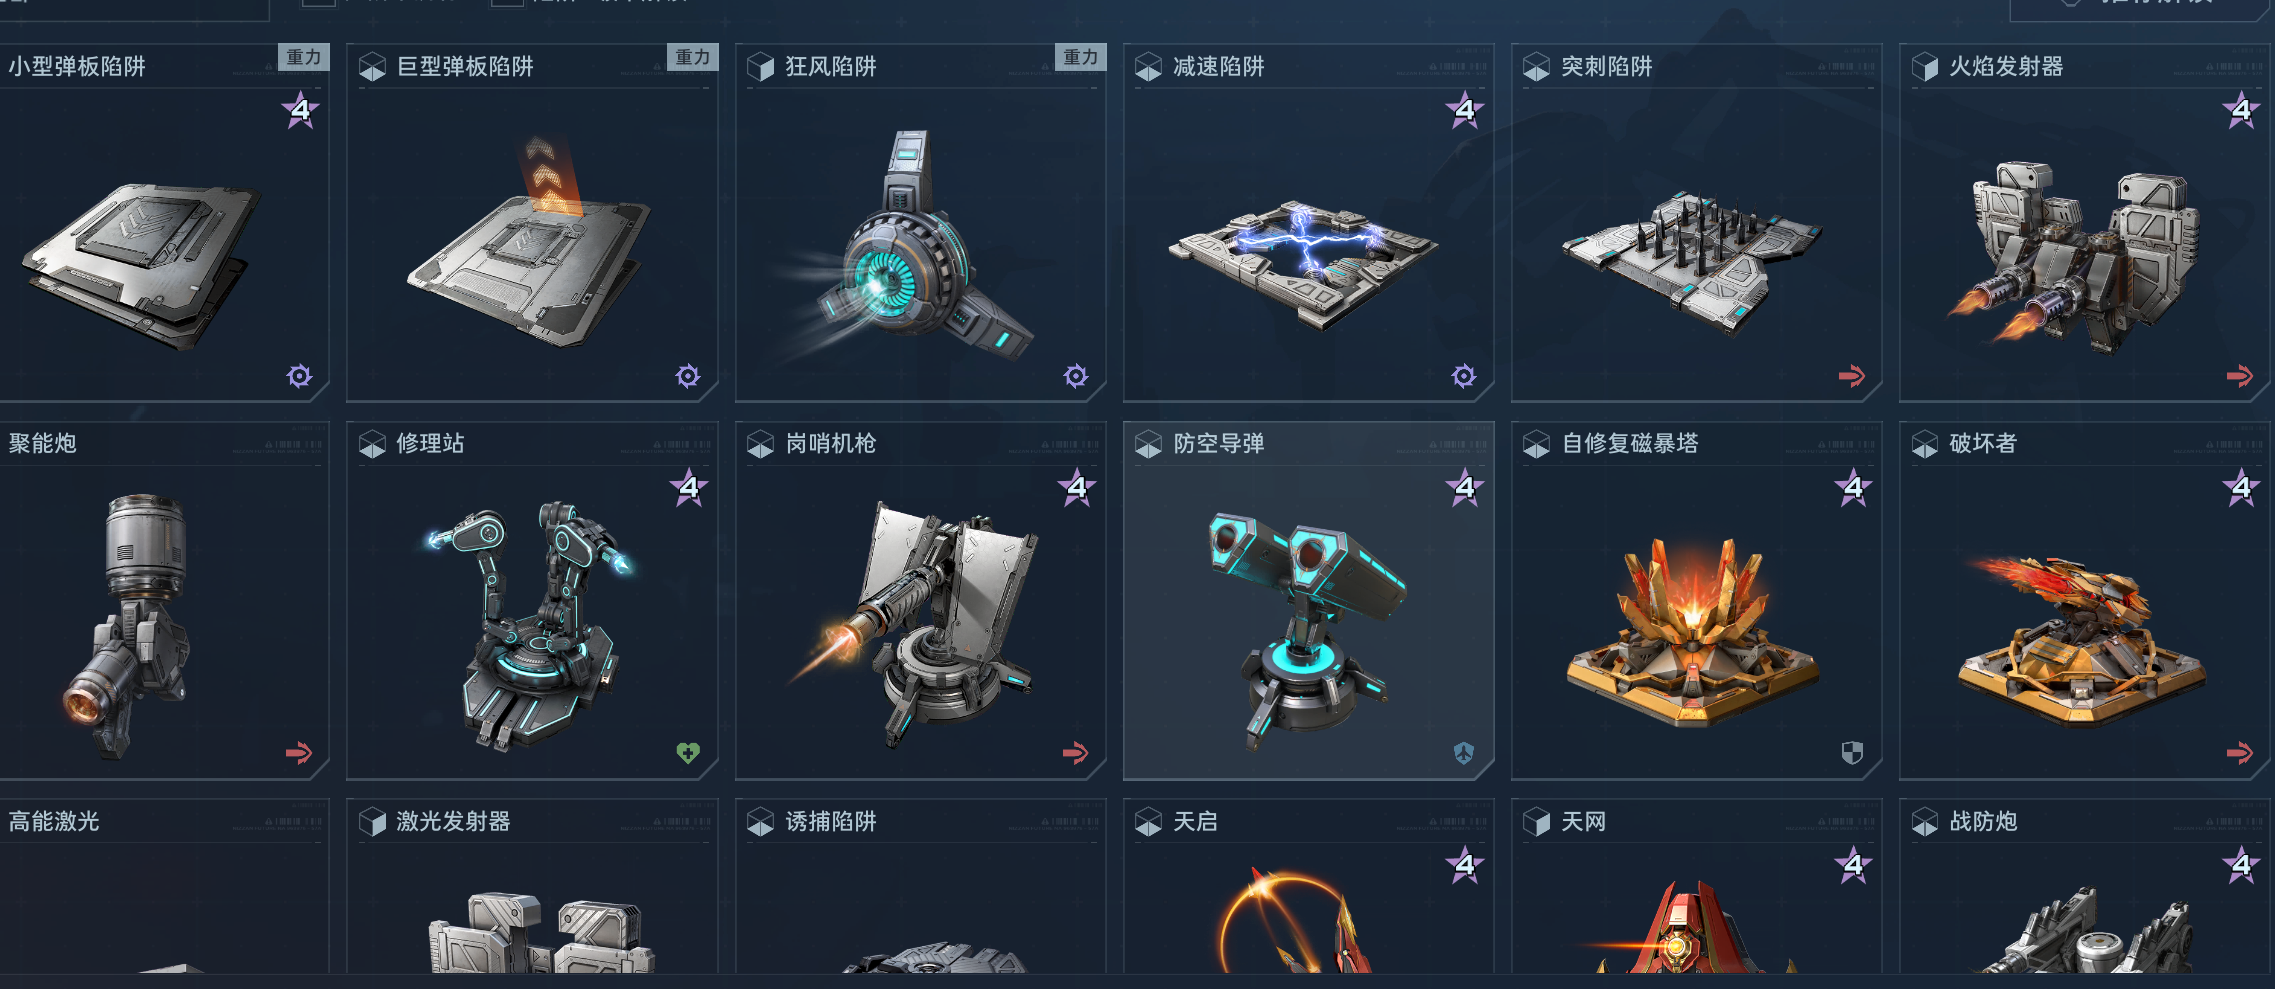The image size is (2275, 989).
Task: Click the white shield icon on 自修复磁暴塔 card
Action: 1852,753
